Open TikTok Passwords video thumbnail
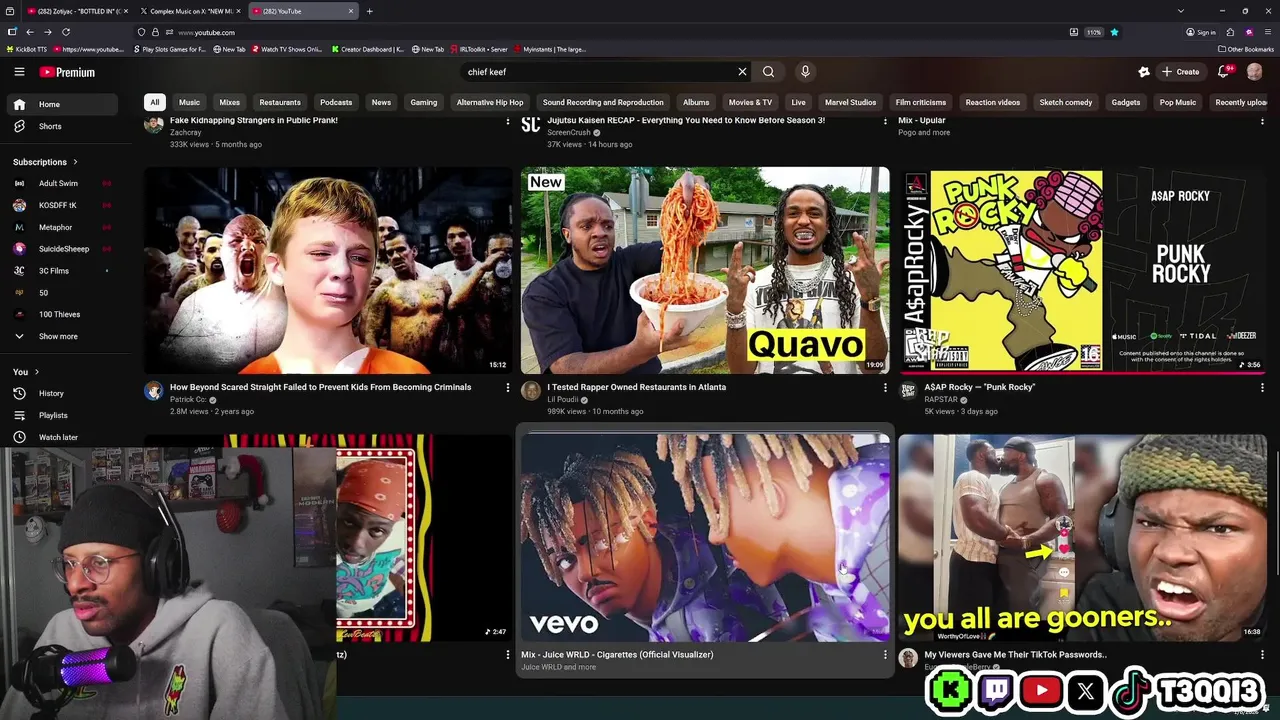 (x=1082, y=538)
